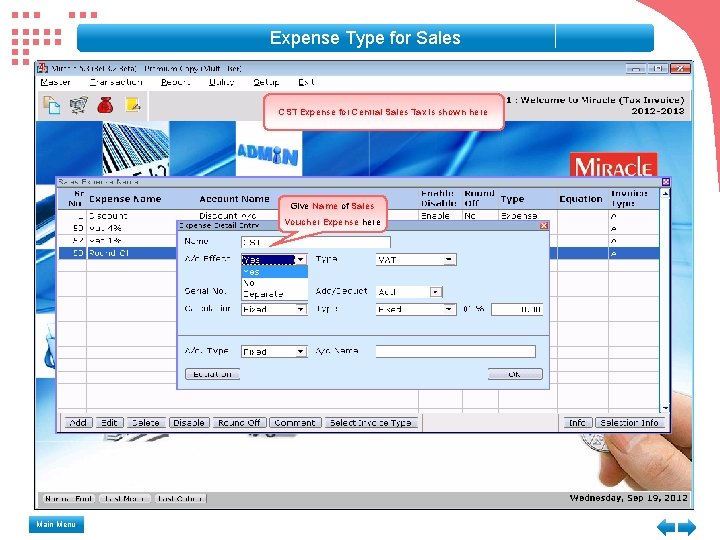Click the Delete button

(x=146, y=422)
